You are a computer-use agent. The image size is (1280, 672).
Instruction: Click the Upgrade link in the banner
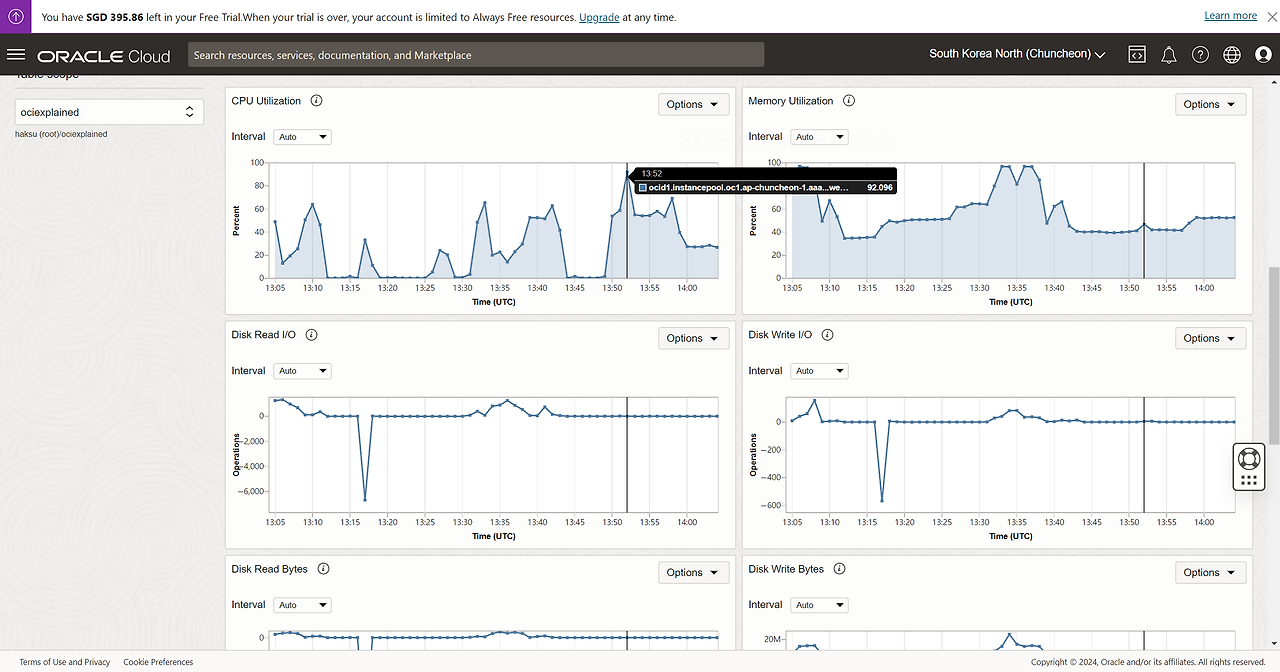599,18
